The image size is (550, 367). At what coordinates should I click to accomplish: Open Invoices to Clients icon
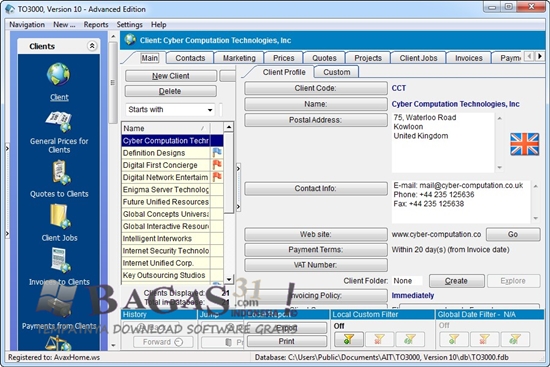click(60, 260)
